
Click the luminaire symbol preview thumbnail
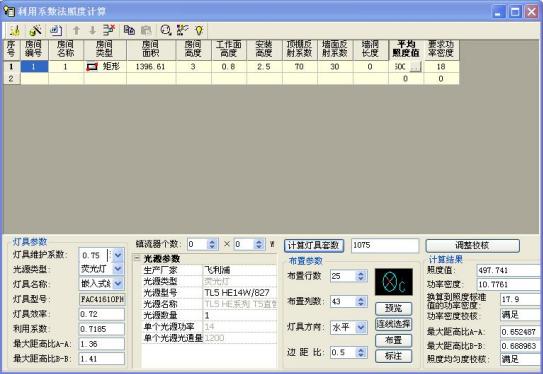(x=394, y=282)
